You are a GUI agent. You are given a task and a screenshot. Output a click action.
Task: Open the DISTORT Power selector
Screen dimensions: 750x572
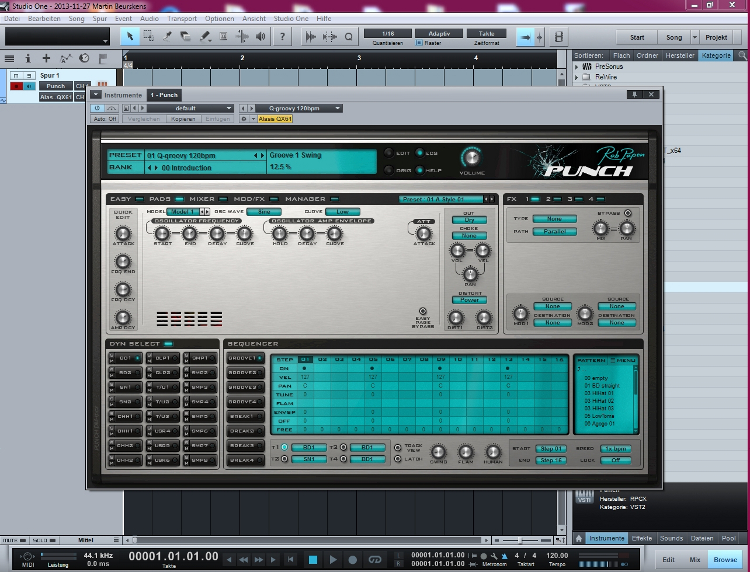pyautogui.click(x=469, y=300)
